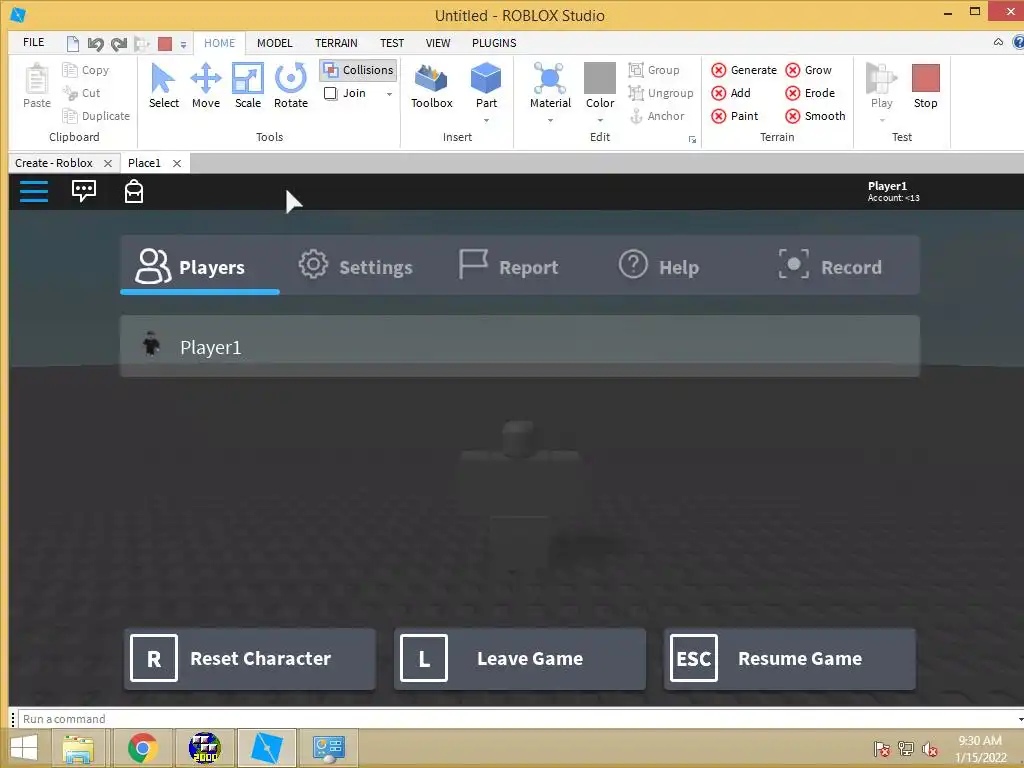
Task: Open the Edit group dialog launcher
Action: (x=692, y=139)
